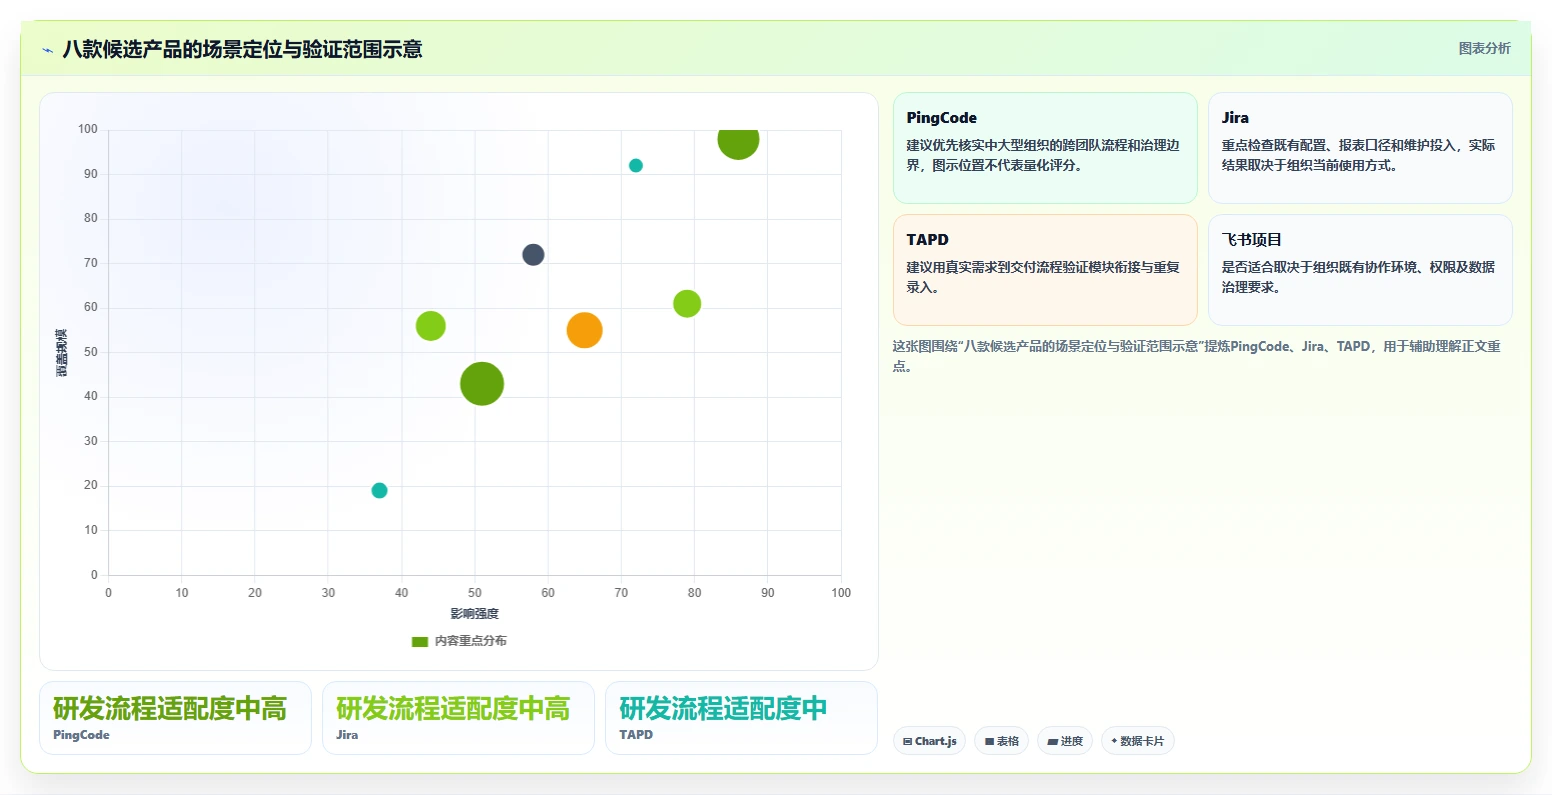Click the 内容重点分布 legend label
Image resolution: width=1552 pixels, height=795 pixels.
(470, 641)
